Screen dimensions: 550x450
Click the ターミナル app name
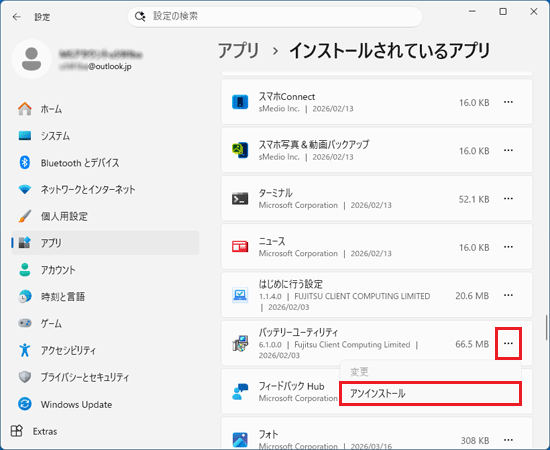[x=275, y=193]
